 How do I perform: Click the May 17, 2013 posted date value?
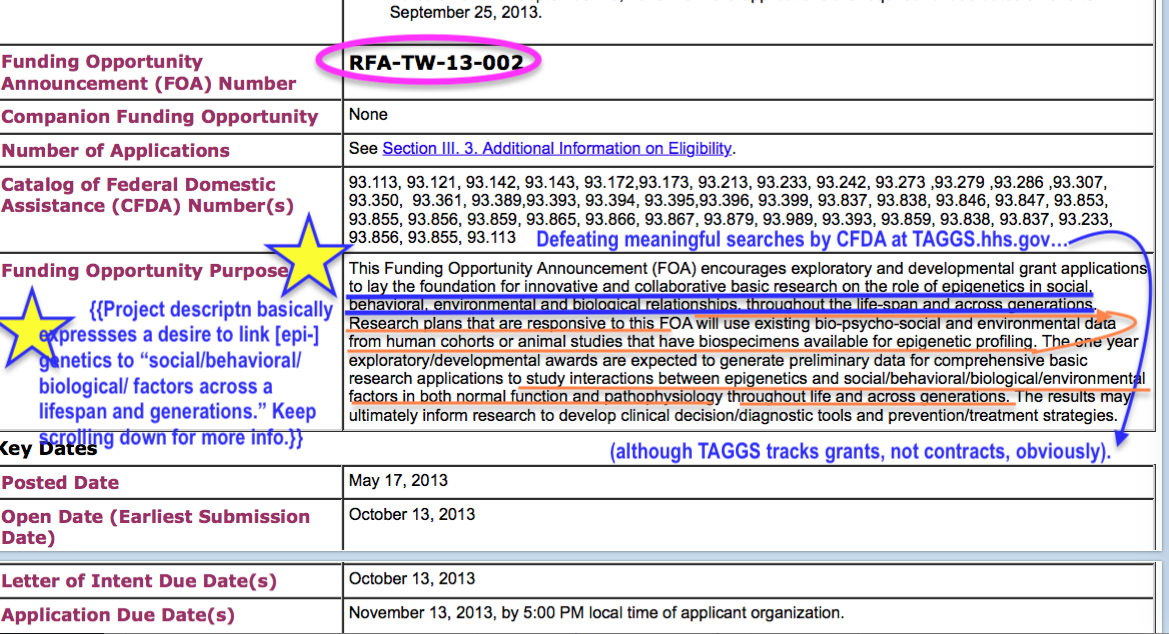(398, 481)
